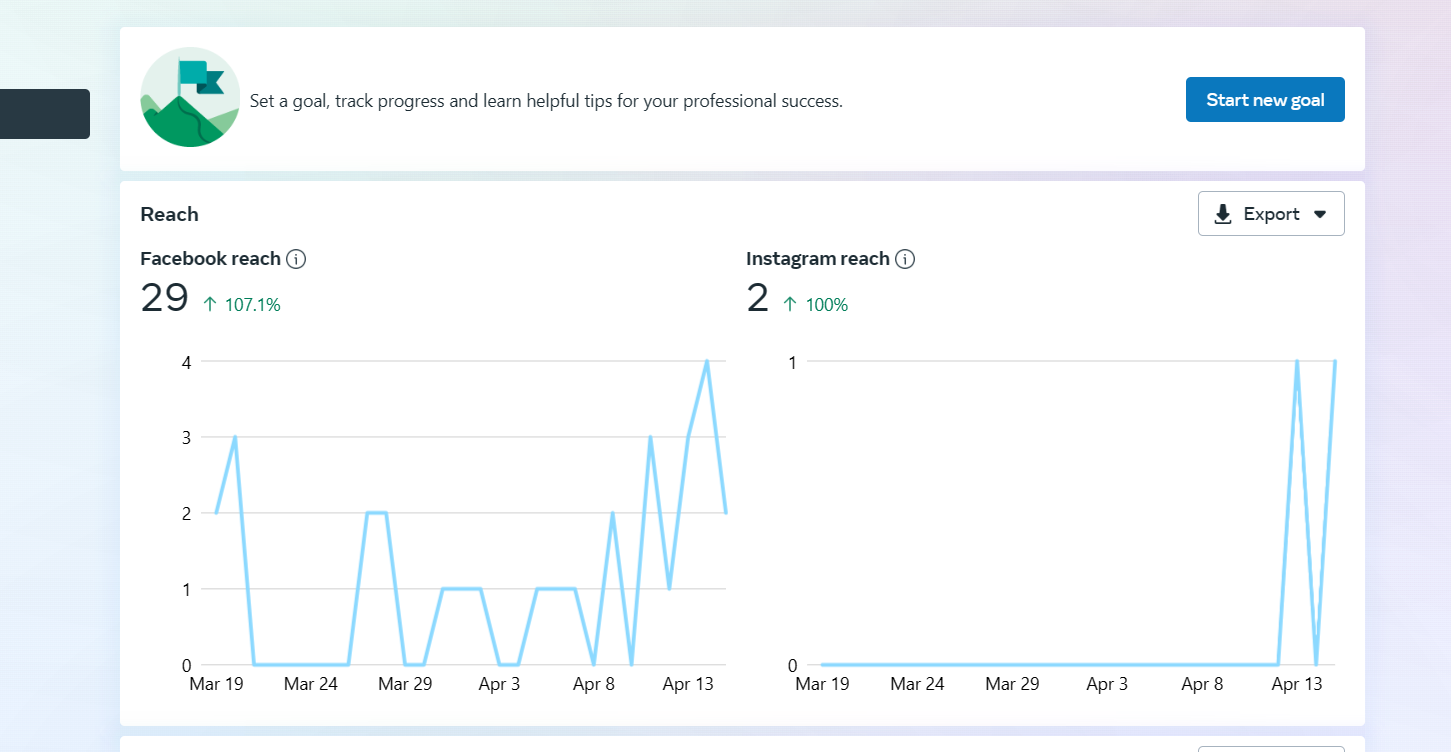Click the 107.1% change percentage
The height and width of the screenshot is (752, 1451).
252,305
